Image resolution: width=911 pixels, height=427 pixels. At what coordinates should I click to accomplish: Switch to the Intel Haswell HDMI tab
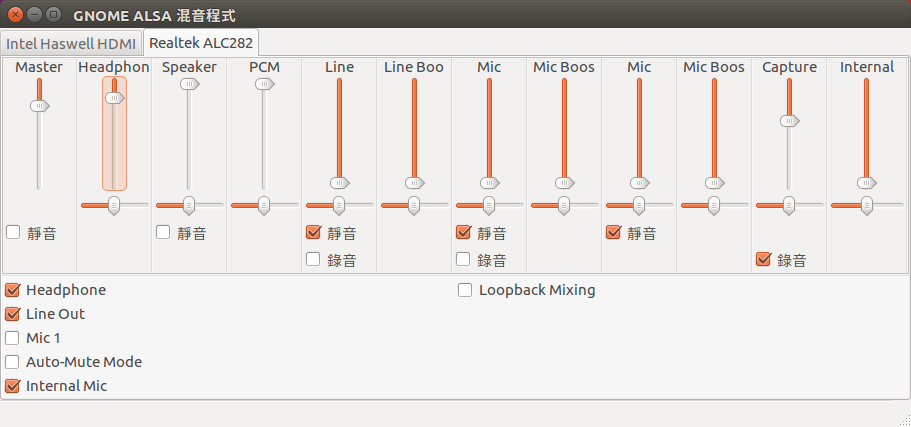(x=71, y=44)
